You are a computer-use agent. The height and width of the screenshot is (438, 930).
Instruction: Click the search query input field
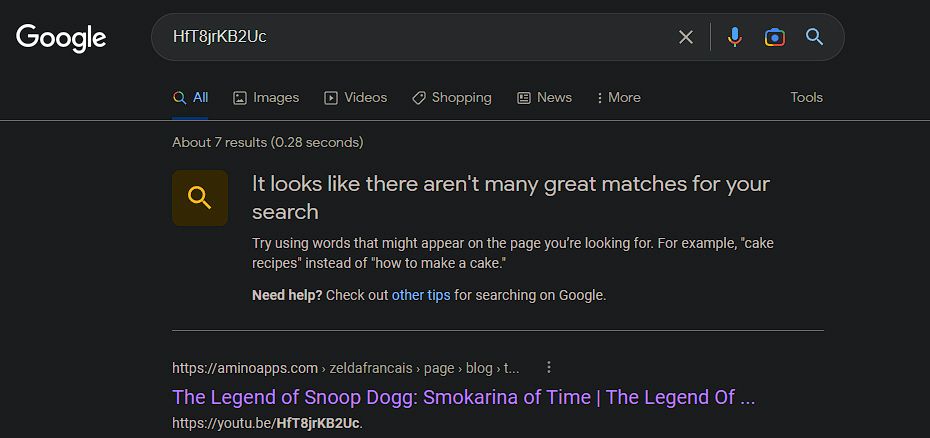pos(420,37)
